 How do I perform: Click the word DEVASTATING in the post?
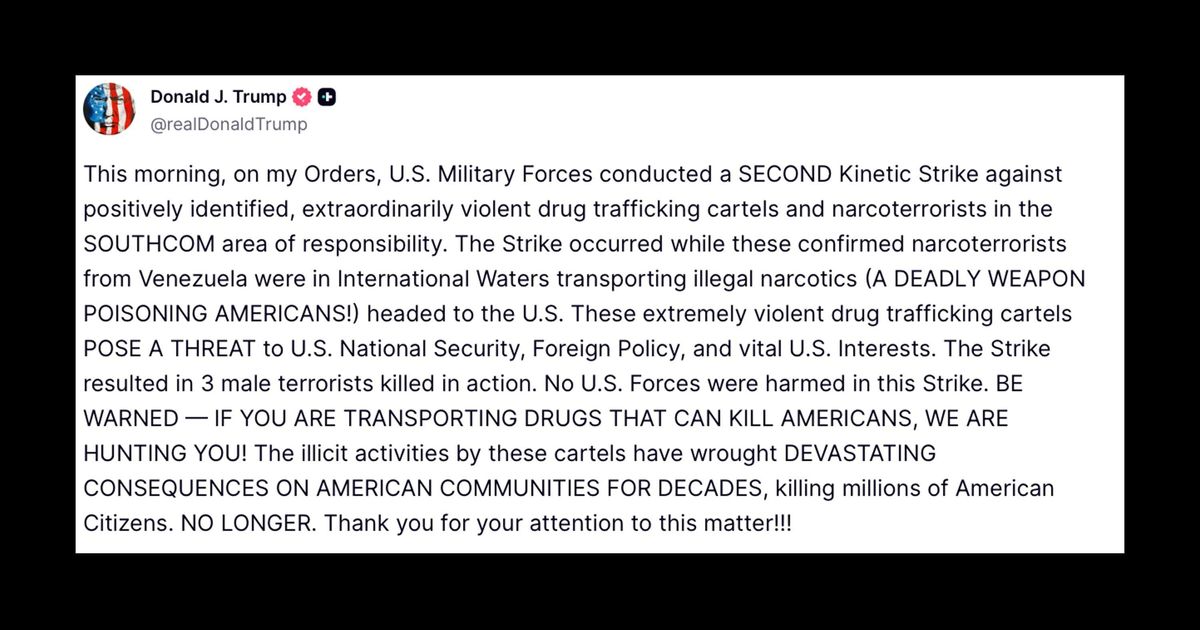(x=860, y=453)
